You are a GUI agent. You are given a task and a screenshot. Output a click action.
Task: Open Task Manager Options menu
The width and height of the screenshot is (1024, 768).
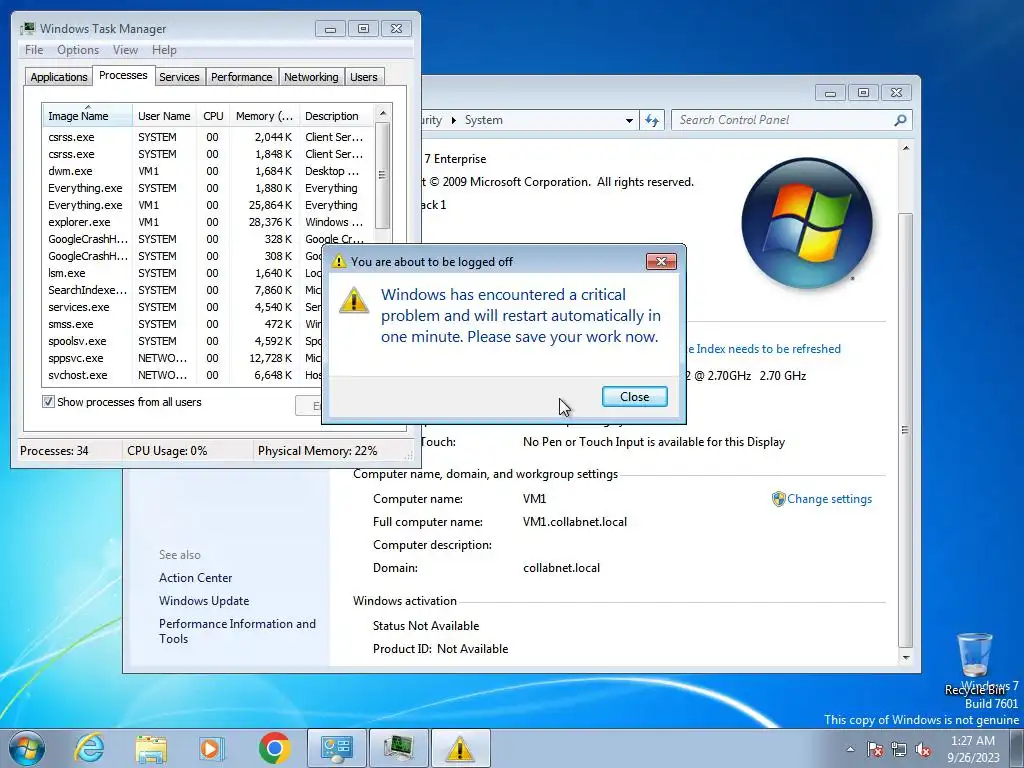click(78, 50)
